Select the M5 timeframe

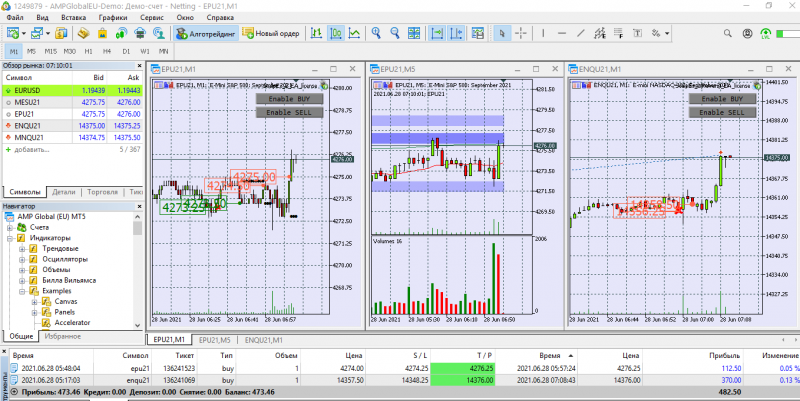32,52
